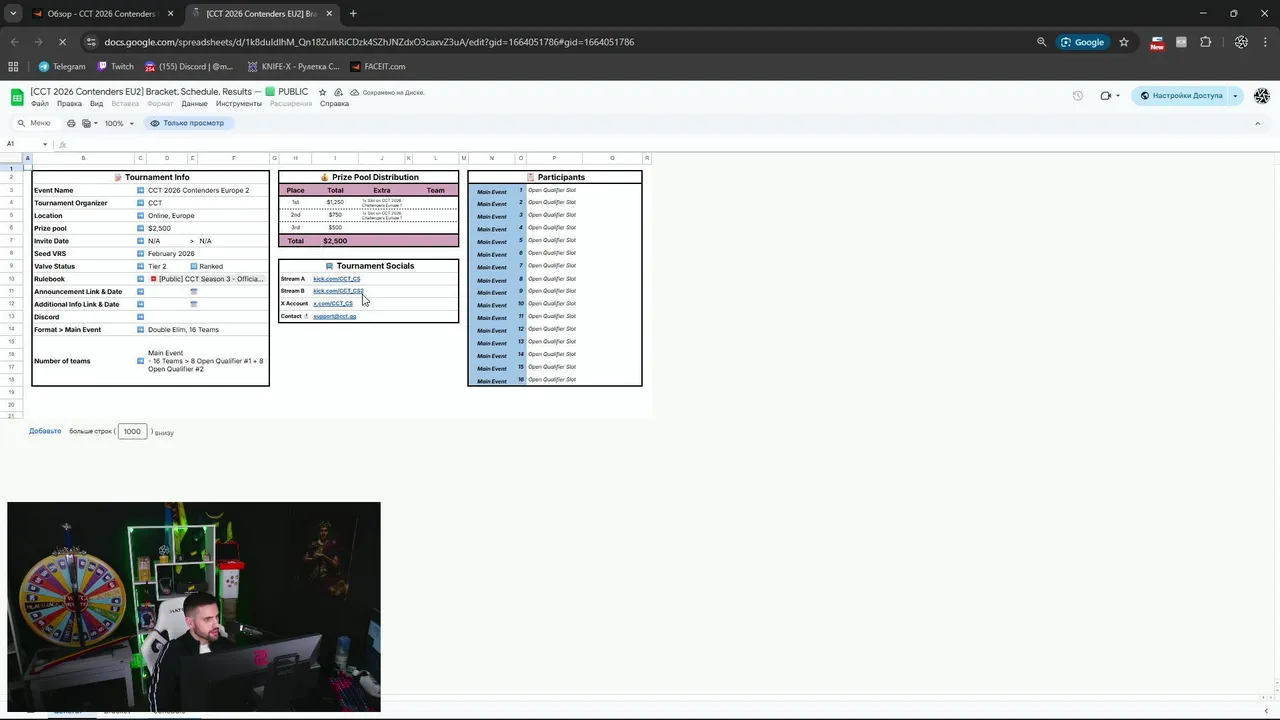Click the Google Lens button in address bar
The width and height of the screenshot is (1280, 720).
(x=1083, y=42)
